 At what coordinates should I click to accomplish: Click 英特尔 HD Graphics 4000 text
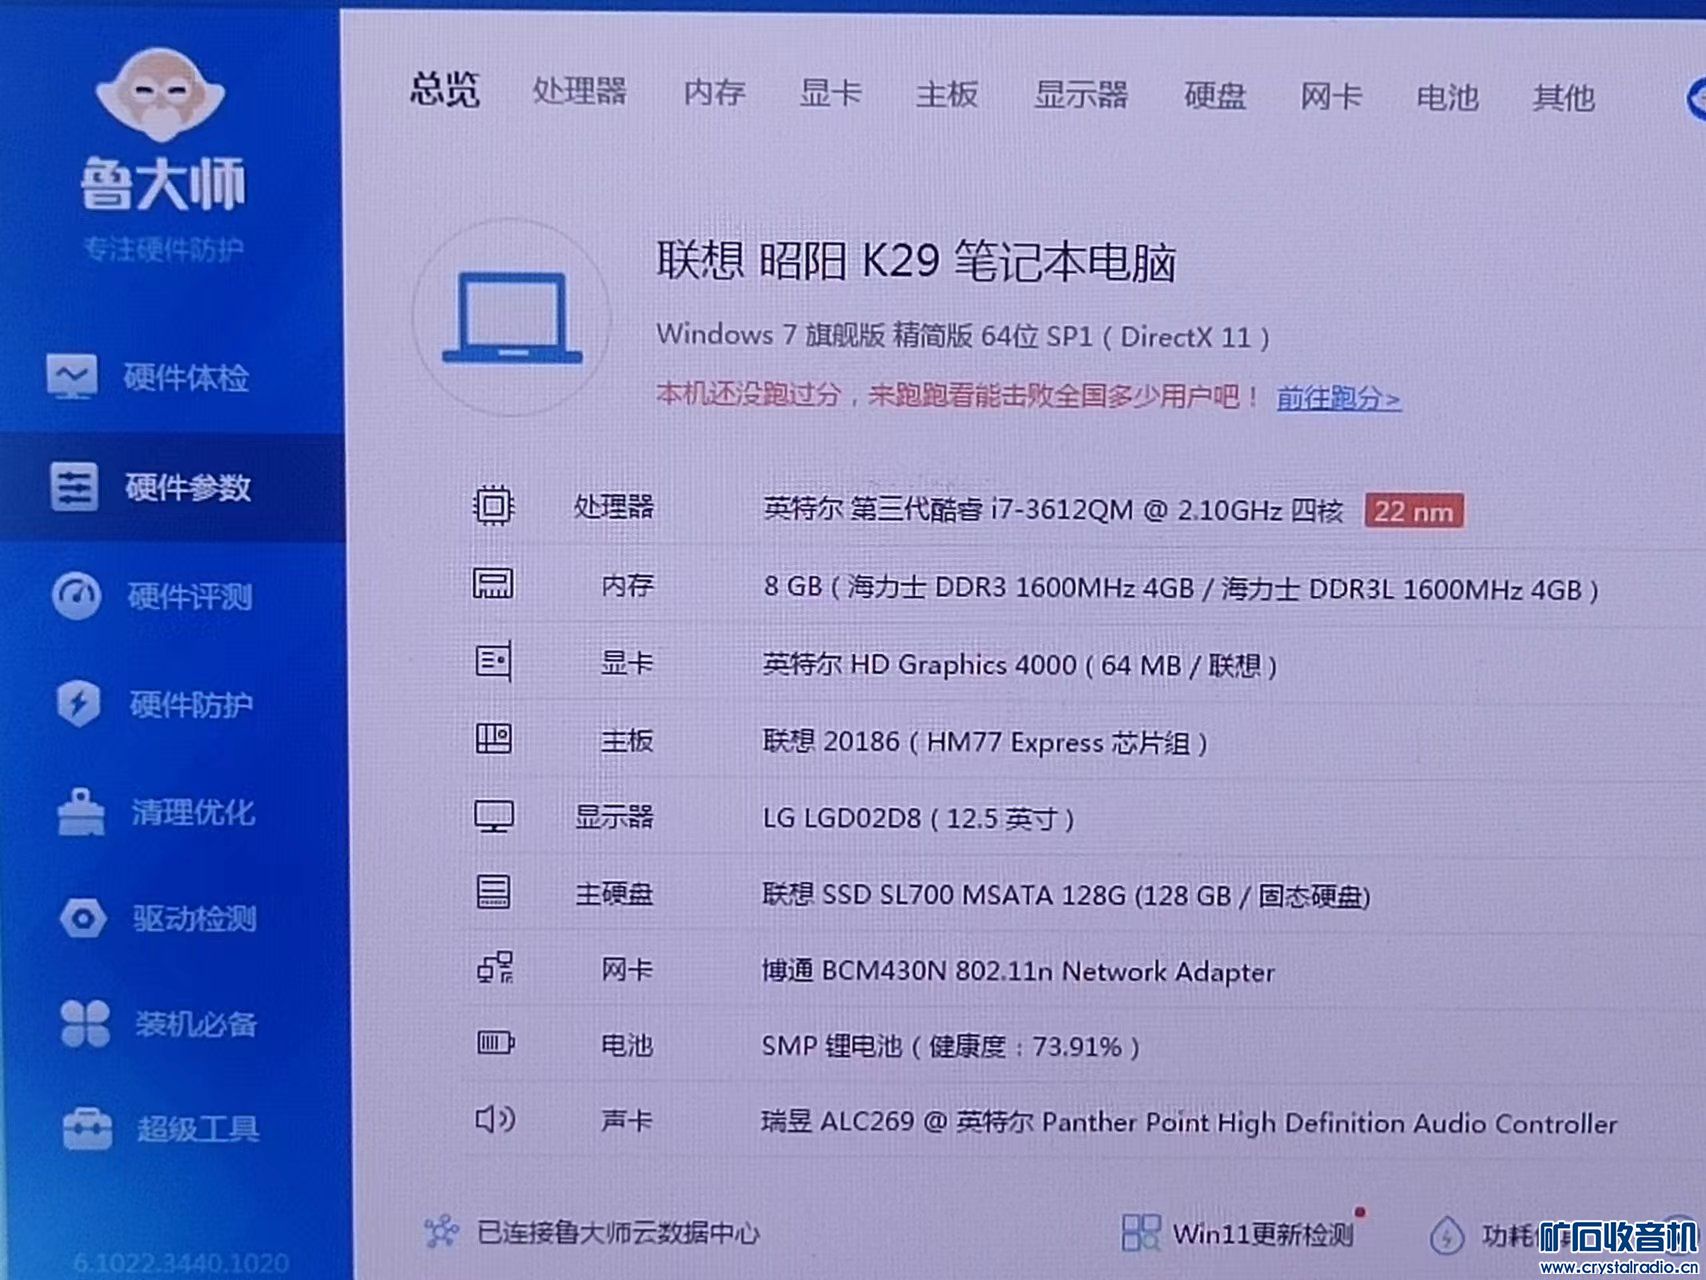click(x=1020, y=664)
